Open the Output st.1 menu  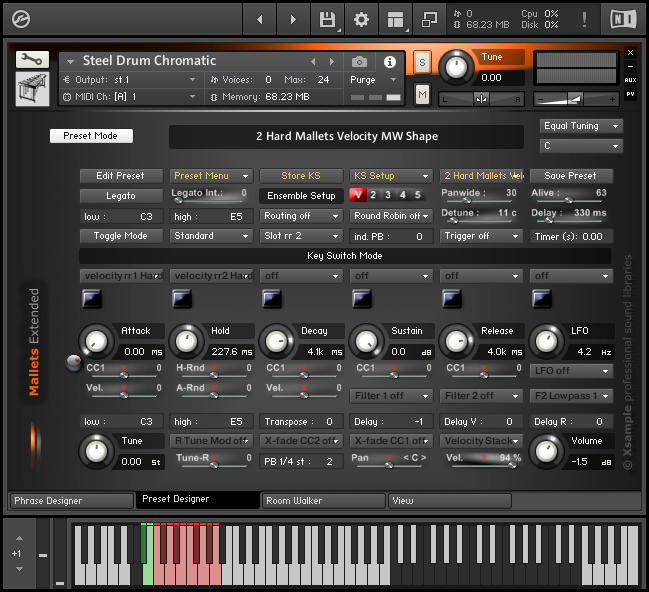pyautogui.click(x=130, y=79)
